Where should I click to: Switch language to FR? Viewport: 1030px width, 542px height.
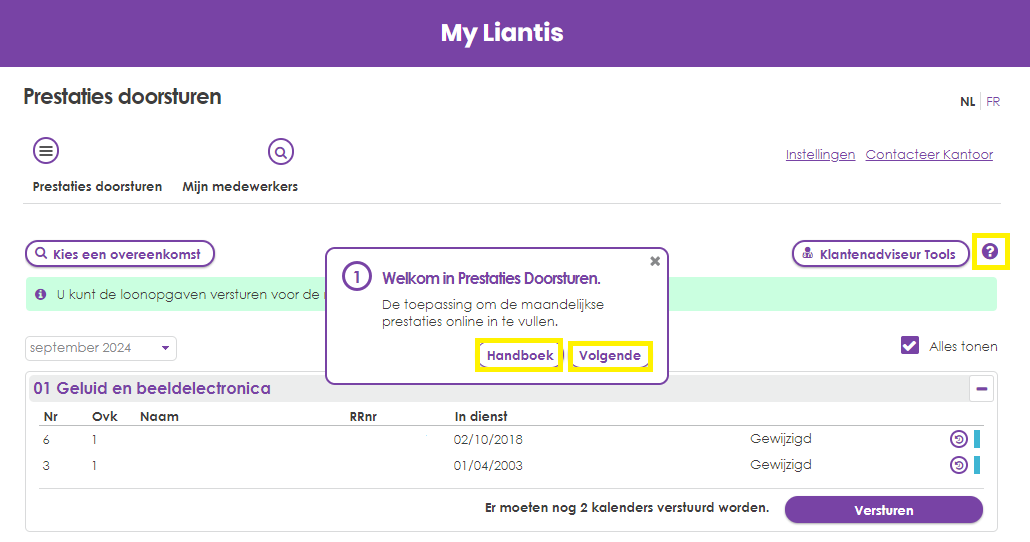point(993,102)
